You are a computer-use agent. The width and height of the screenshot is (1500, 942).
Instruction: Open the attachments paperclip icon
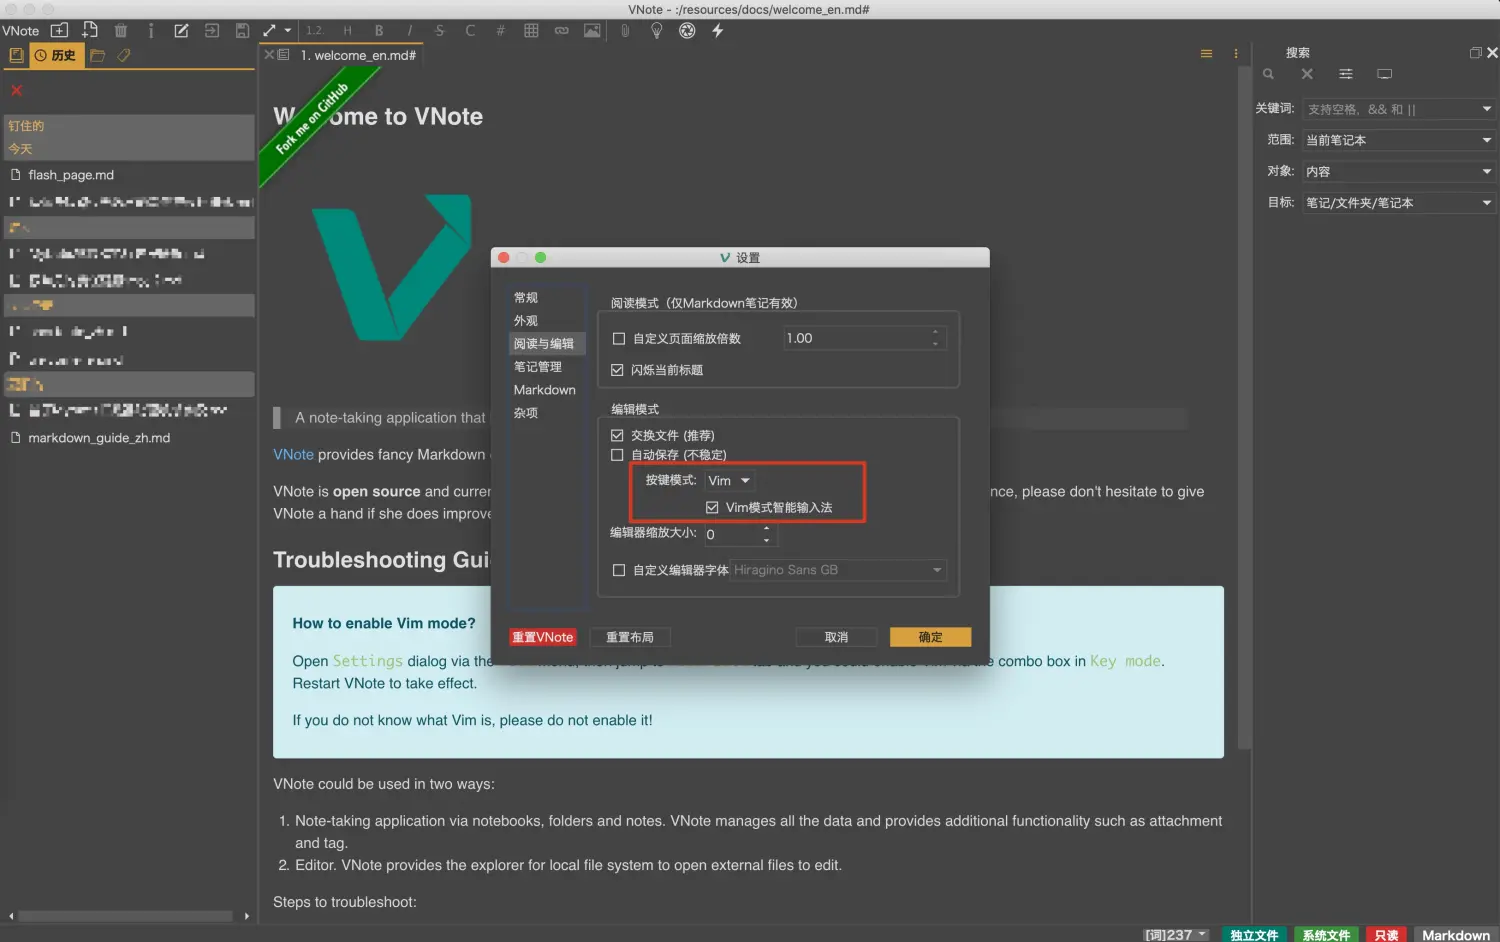[625, 31]
